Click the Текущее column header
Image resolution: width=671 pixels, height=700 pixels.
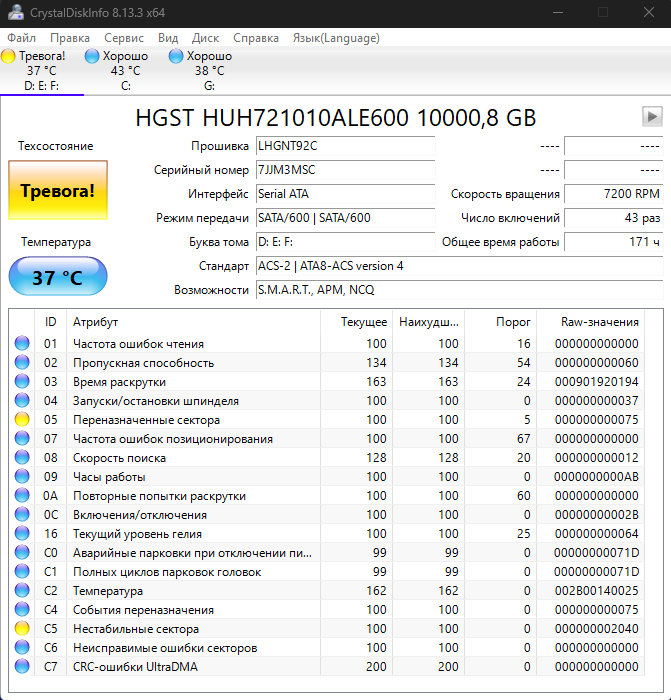coord(356,322)
